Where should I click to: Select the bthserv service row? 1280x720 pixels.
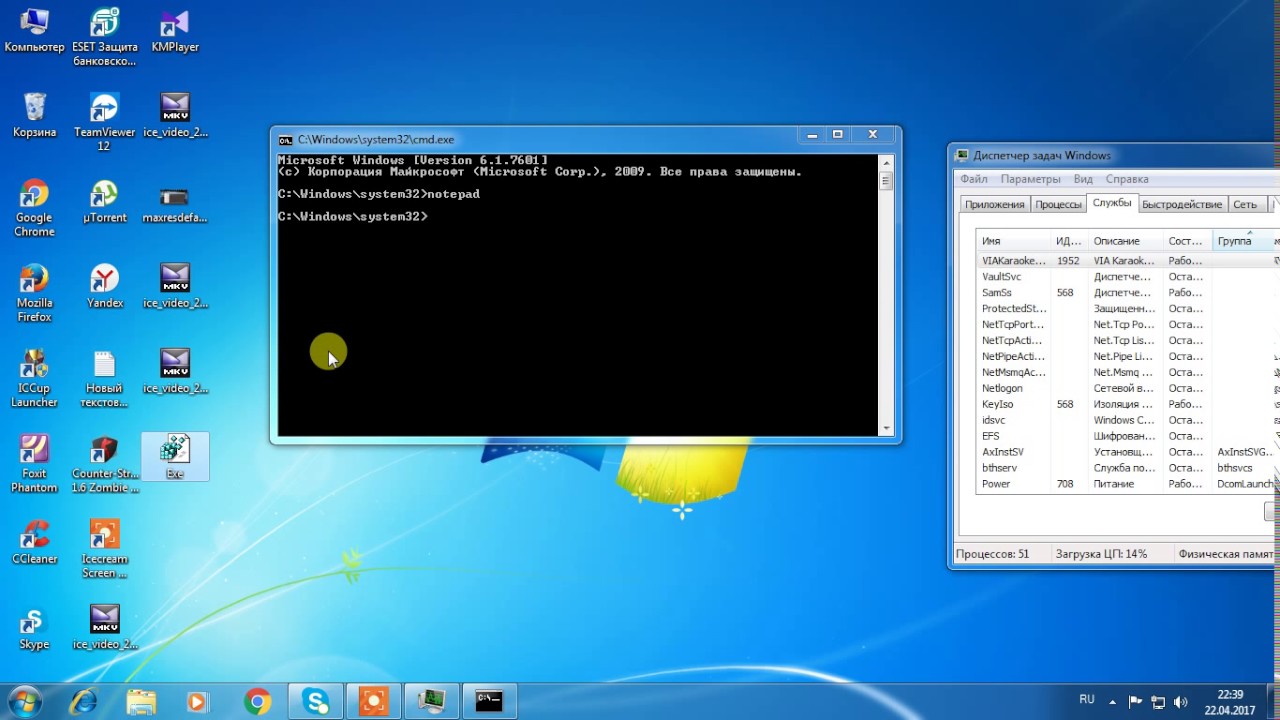tap(1127, 468)
